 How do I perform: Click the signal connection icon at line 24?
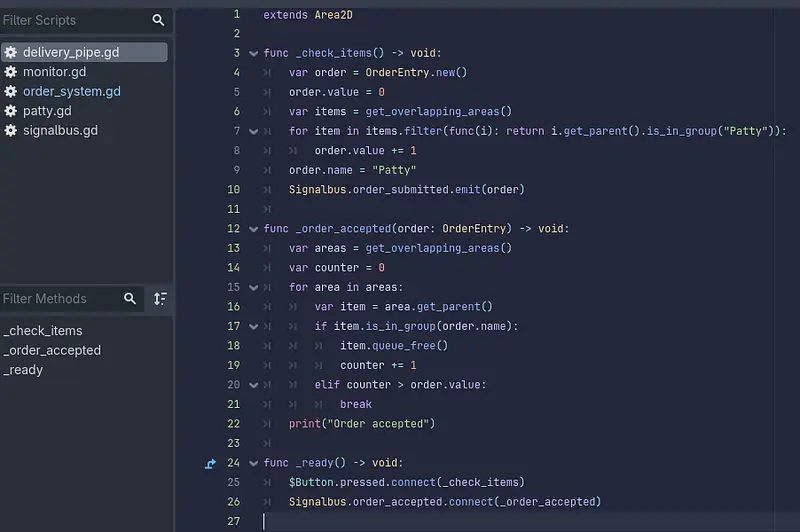(x=210, y=463)
